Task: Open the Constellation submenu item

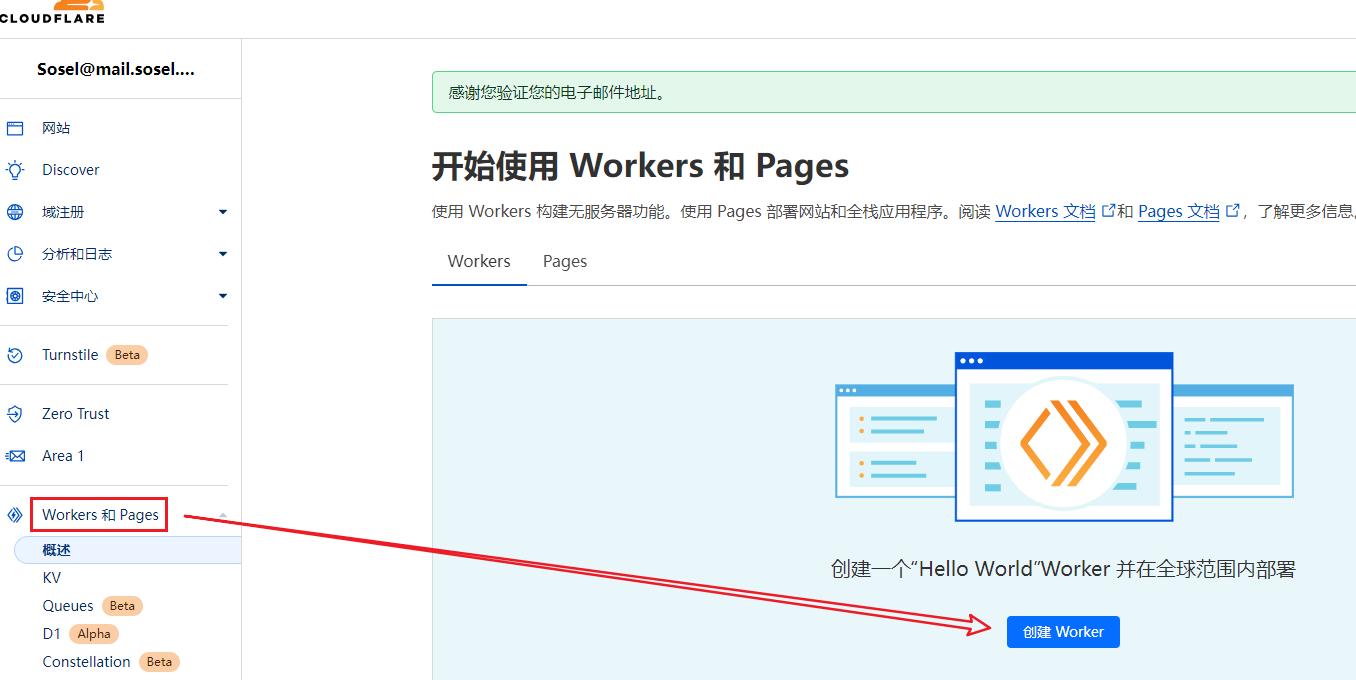Action: [86, 662]
